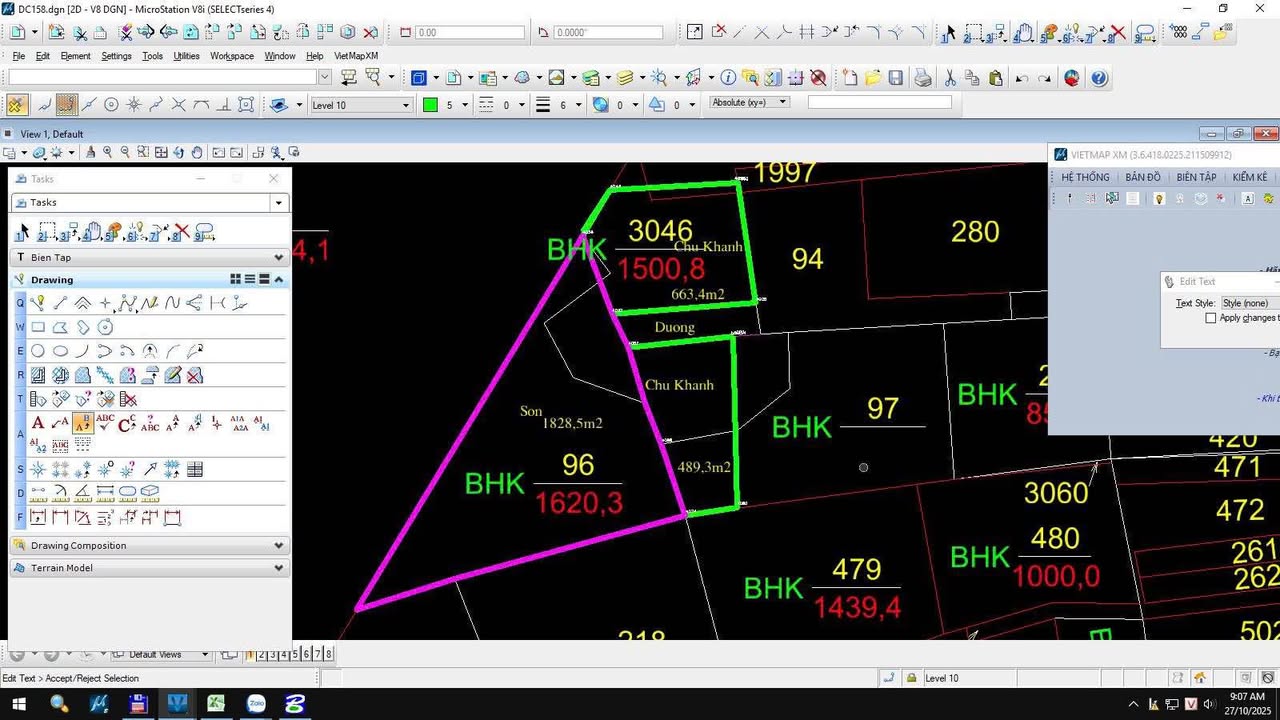Screen dimensions: 1280x720
Task: Toggle view number 3 button
Action: (x=273, y=655)
